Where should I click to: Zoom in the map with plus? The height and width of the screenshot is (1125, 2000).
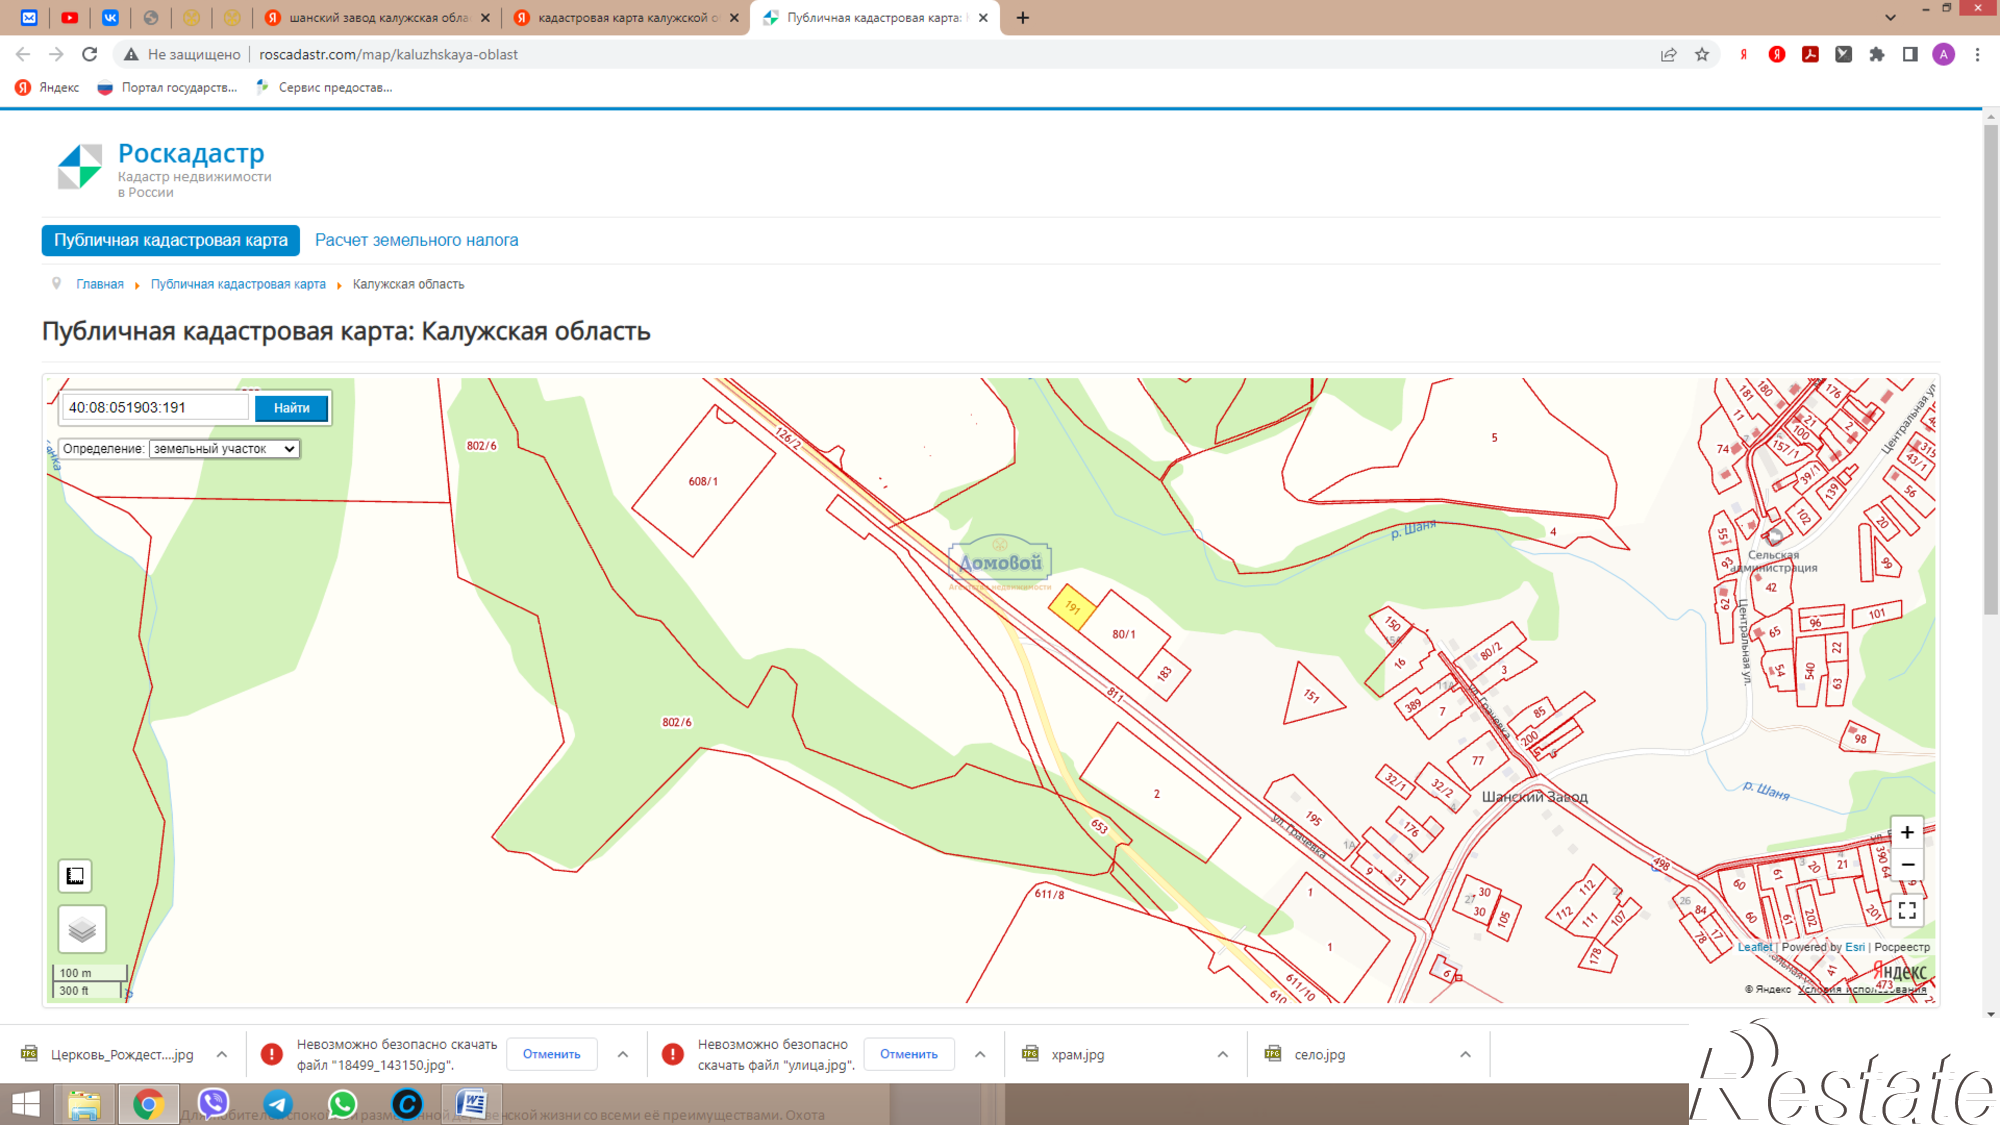(x=1907, y=832)
